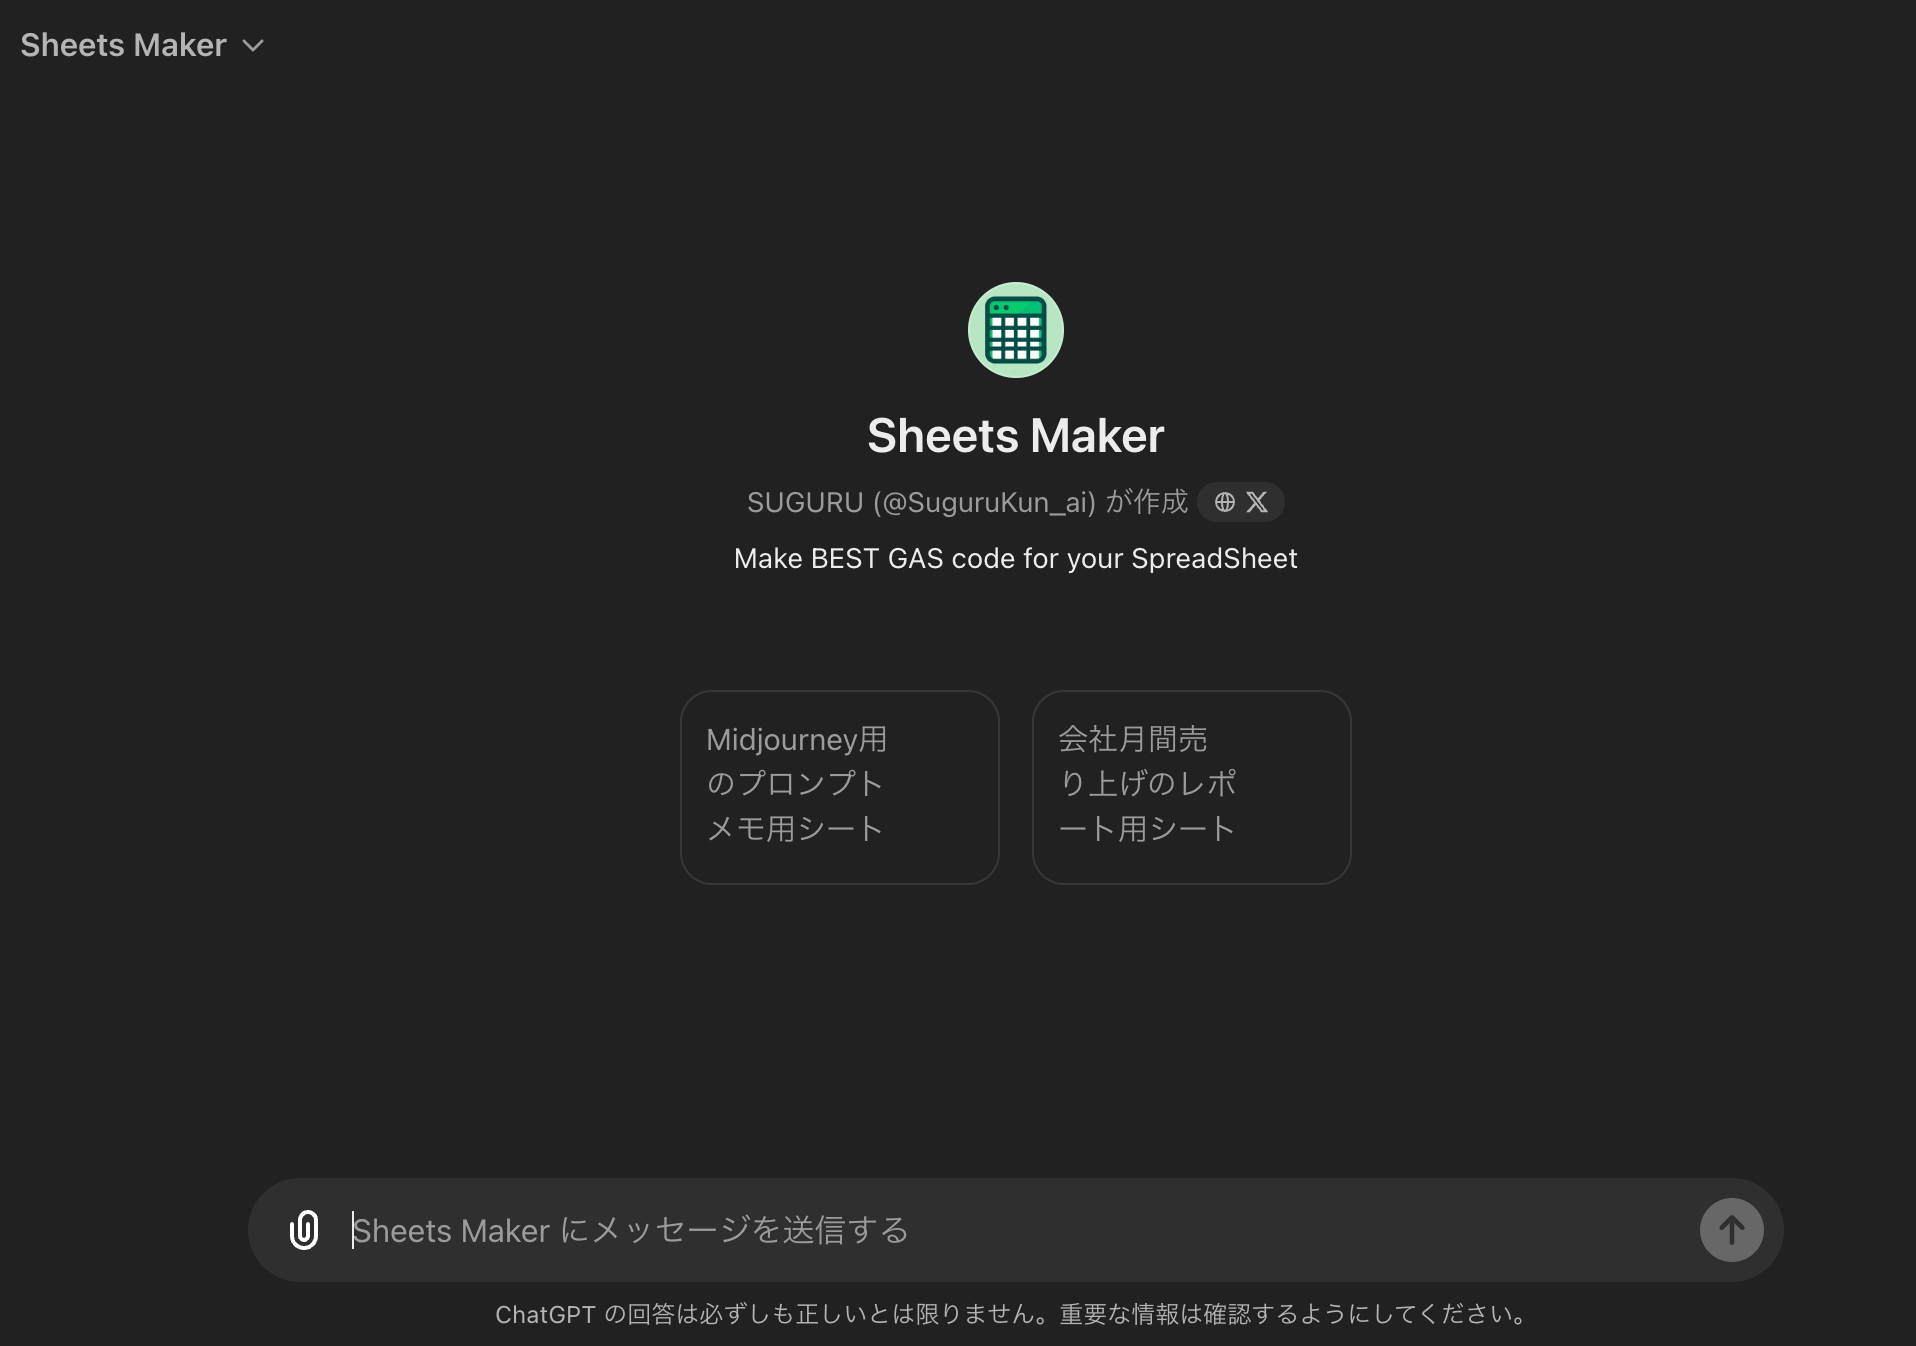Click the send message arrow icon
The width and height of the screenshot is (1916, 1346).
click(1730, 1230)
